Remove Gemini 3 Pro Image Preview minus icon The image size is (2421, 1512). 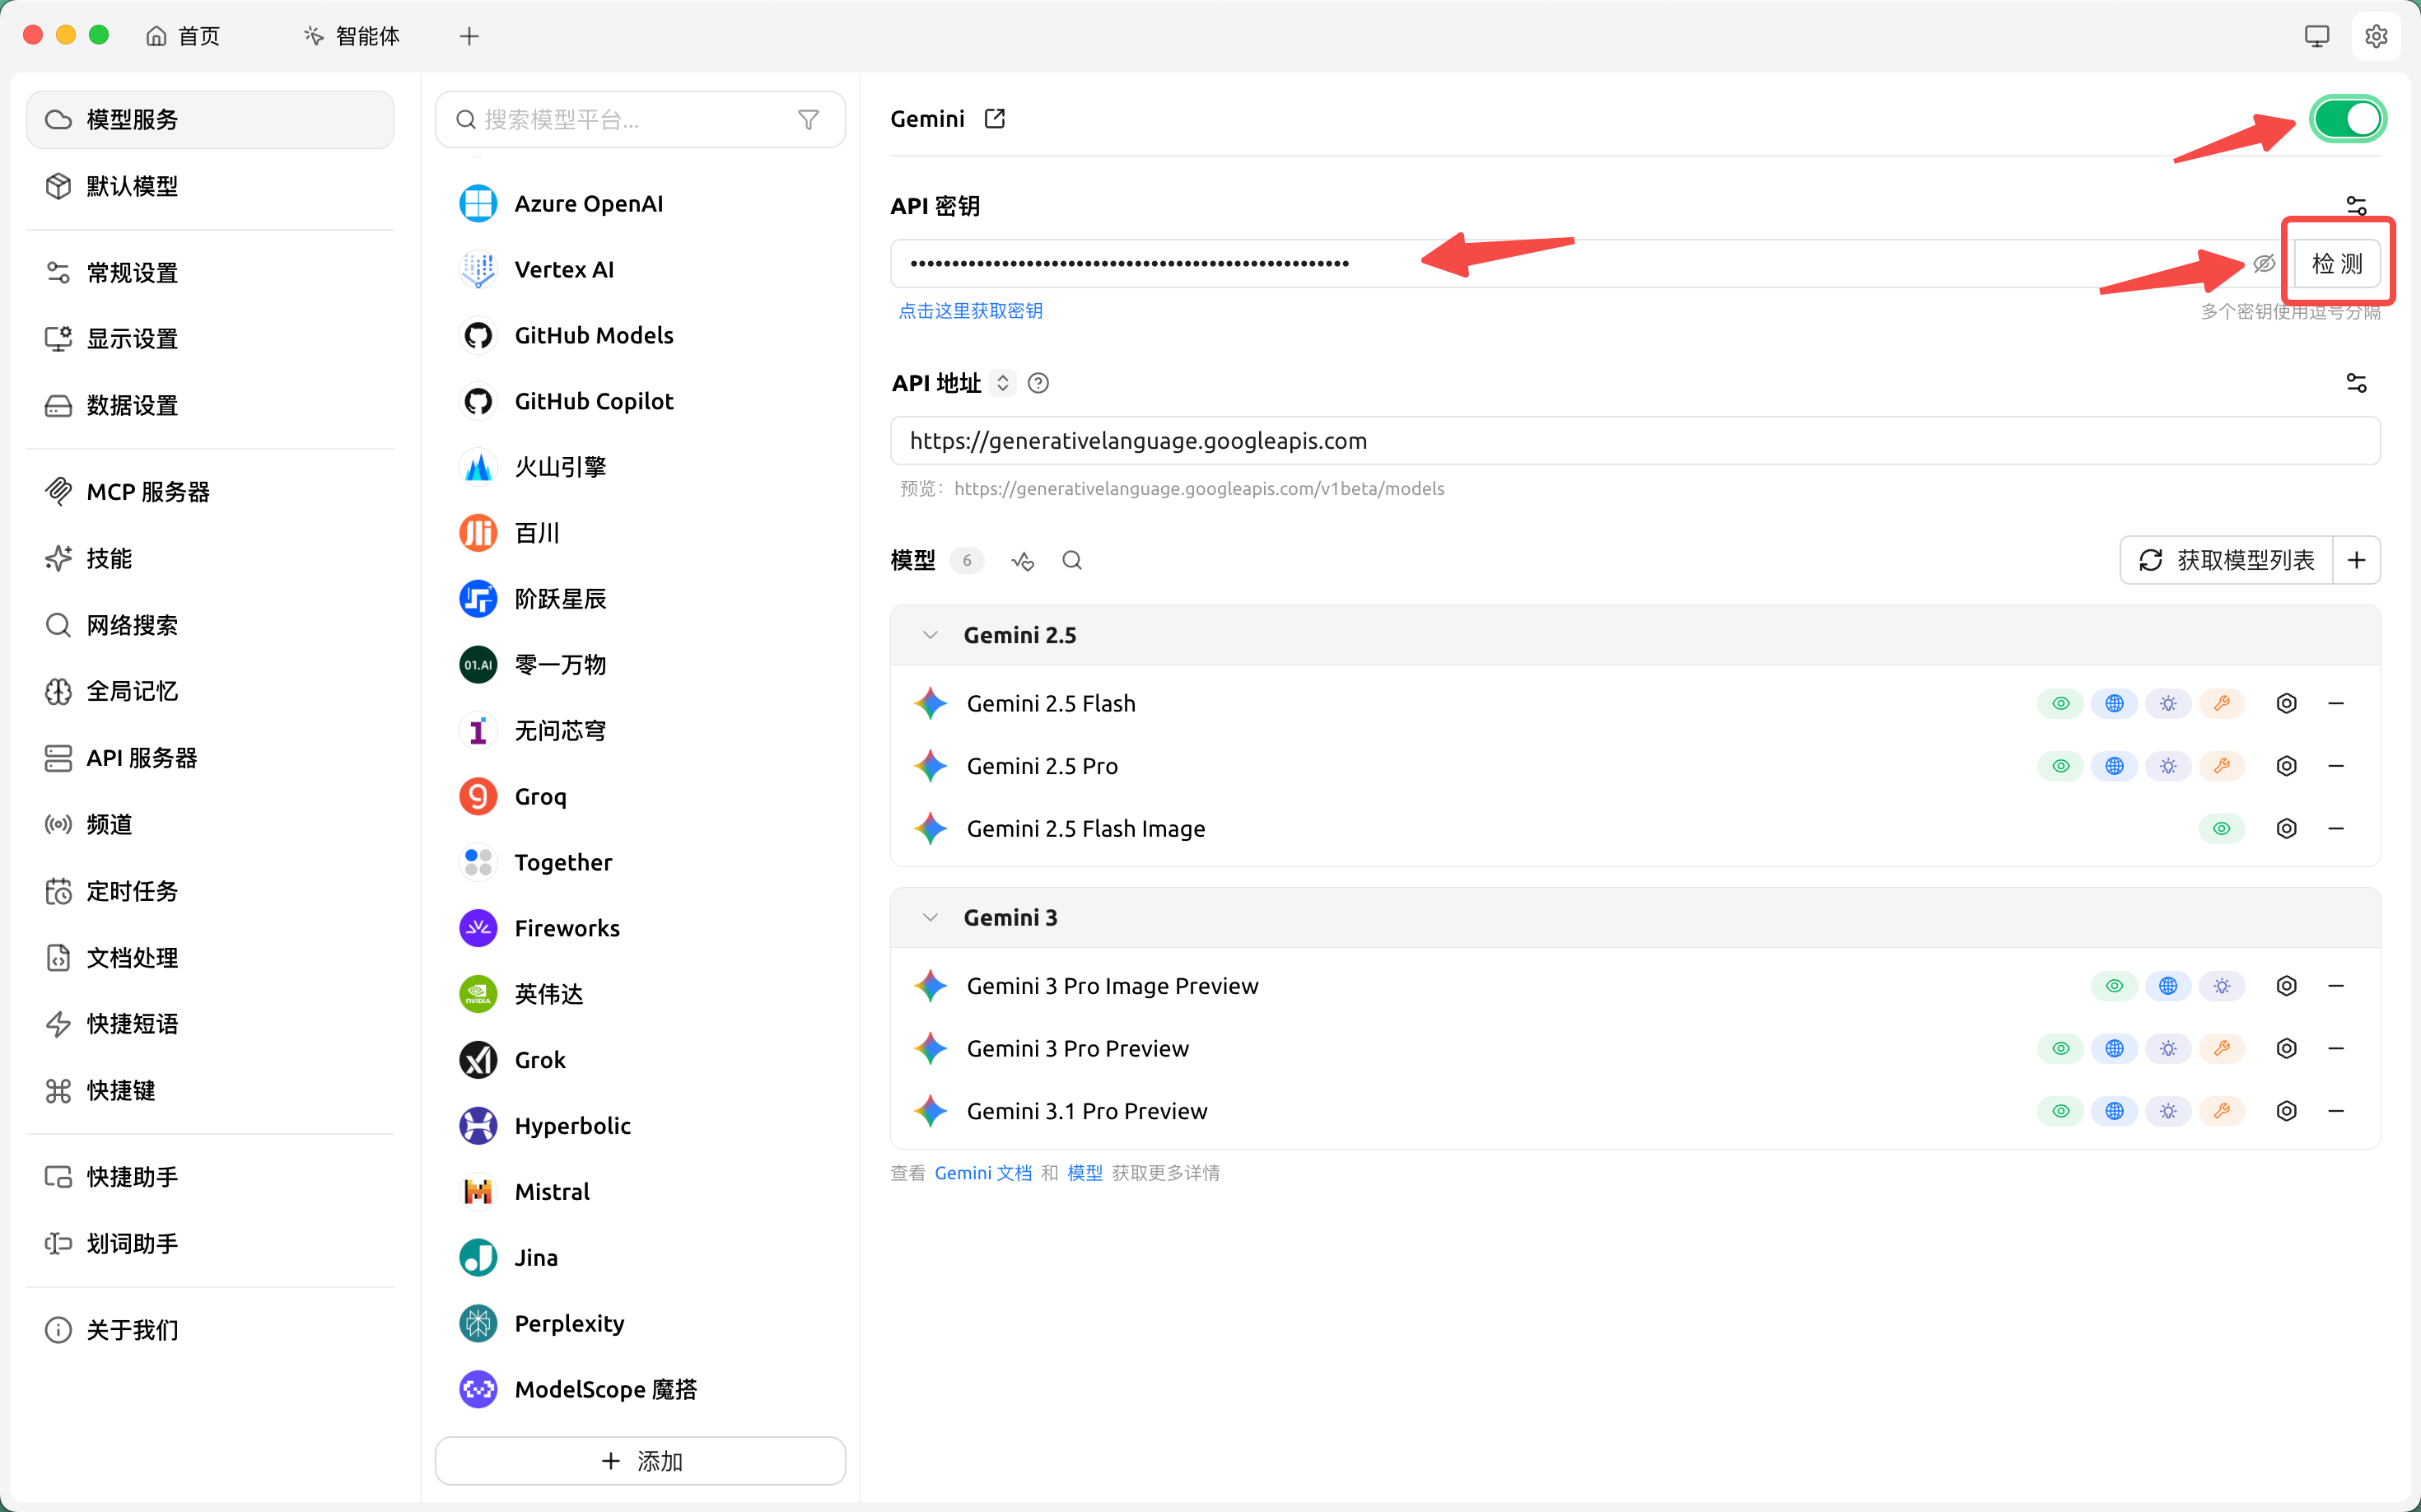click(x=2336, y=986)
